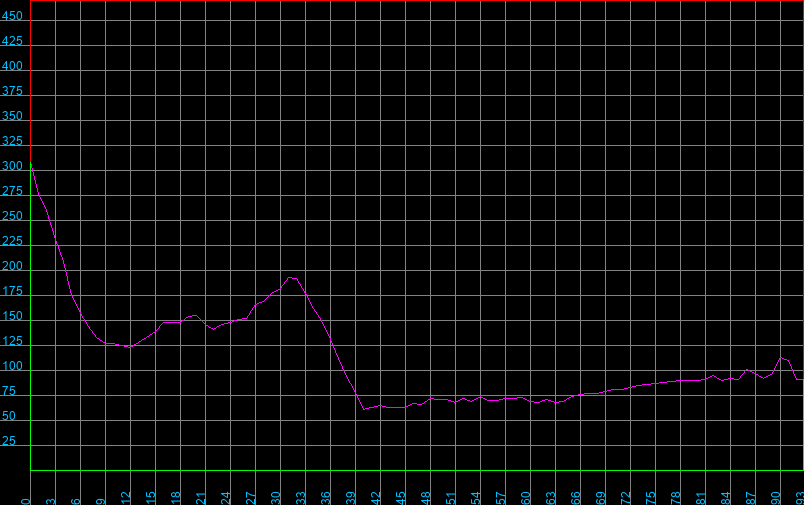804x505 pixels.
Task: Select the 225 vertical axis label
Action: click(12, 241)
